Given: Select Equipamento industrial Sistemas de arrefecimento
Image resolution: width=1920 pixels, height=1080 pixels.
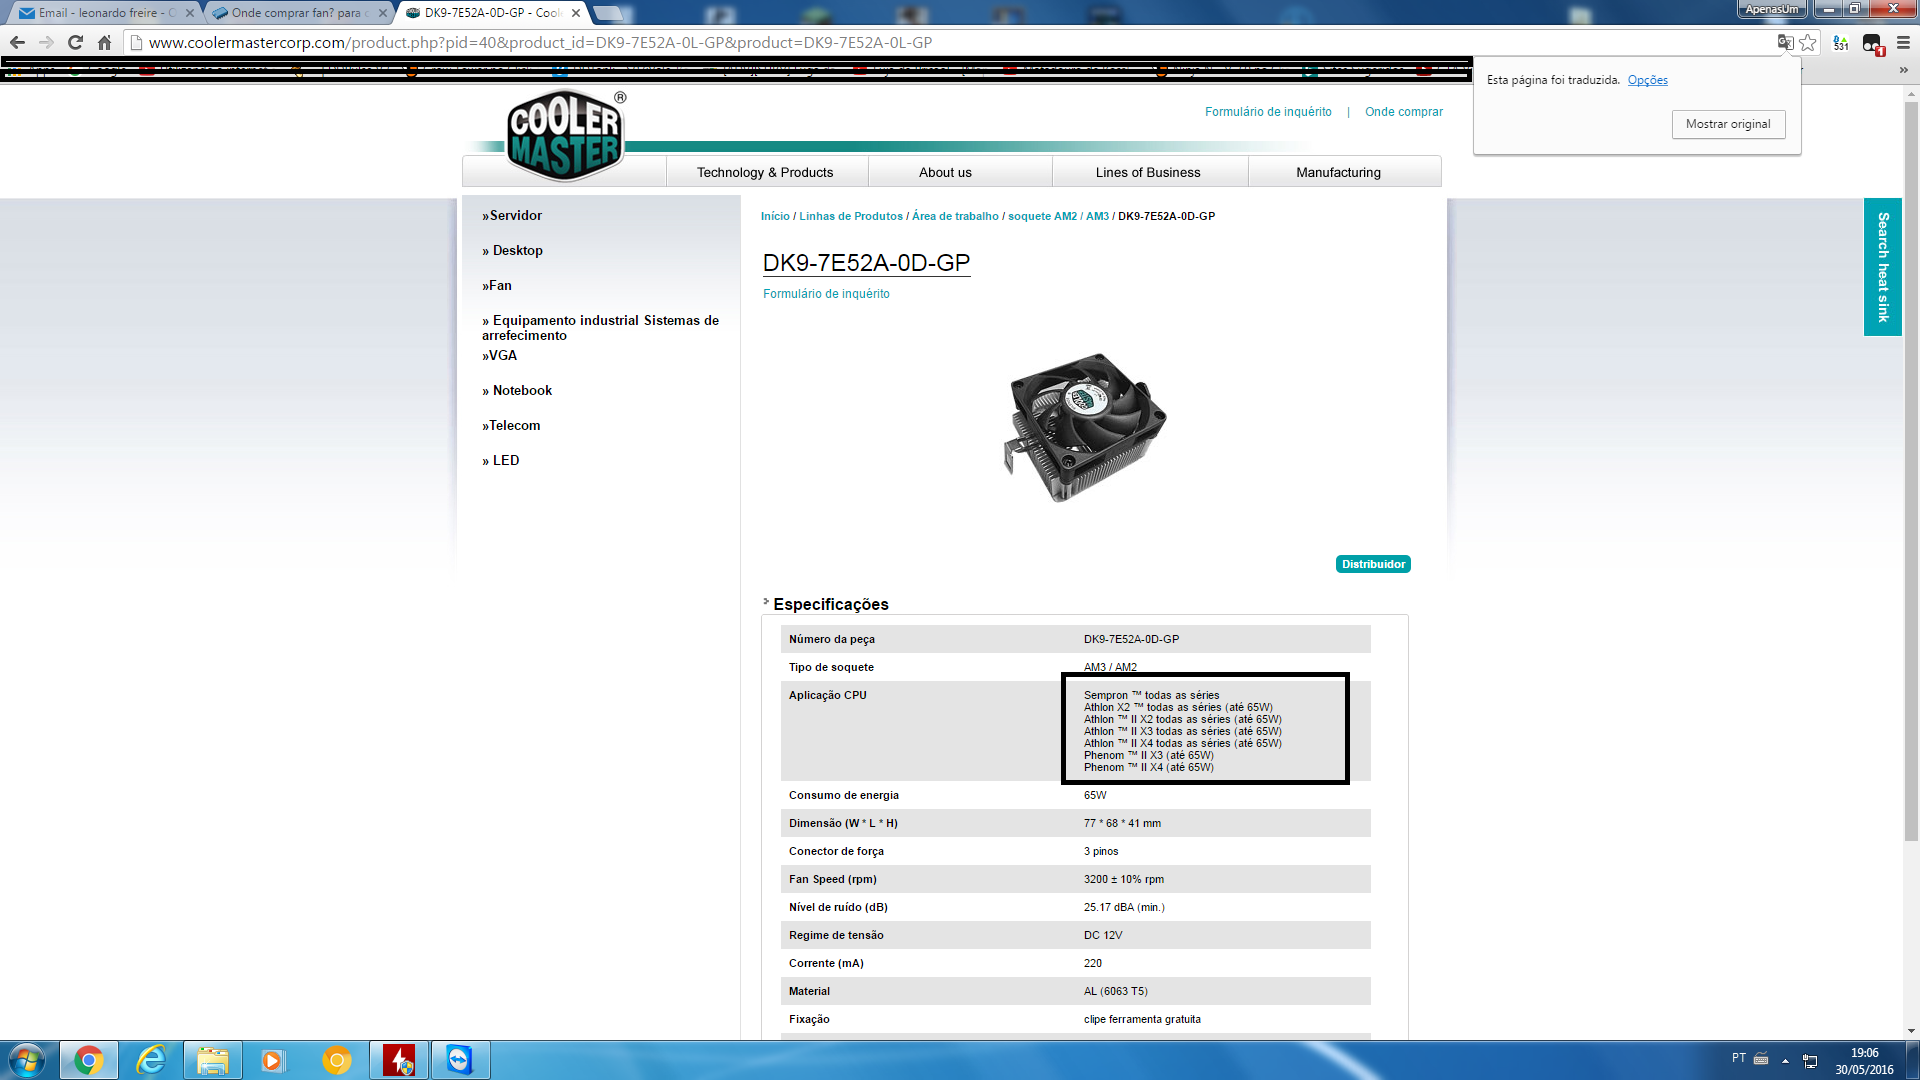Looking at the screenshot, I should click(x=600, y=327).
